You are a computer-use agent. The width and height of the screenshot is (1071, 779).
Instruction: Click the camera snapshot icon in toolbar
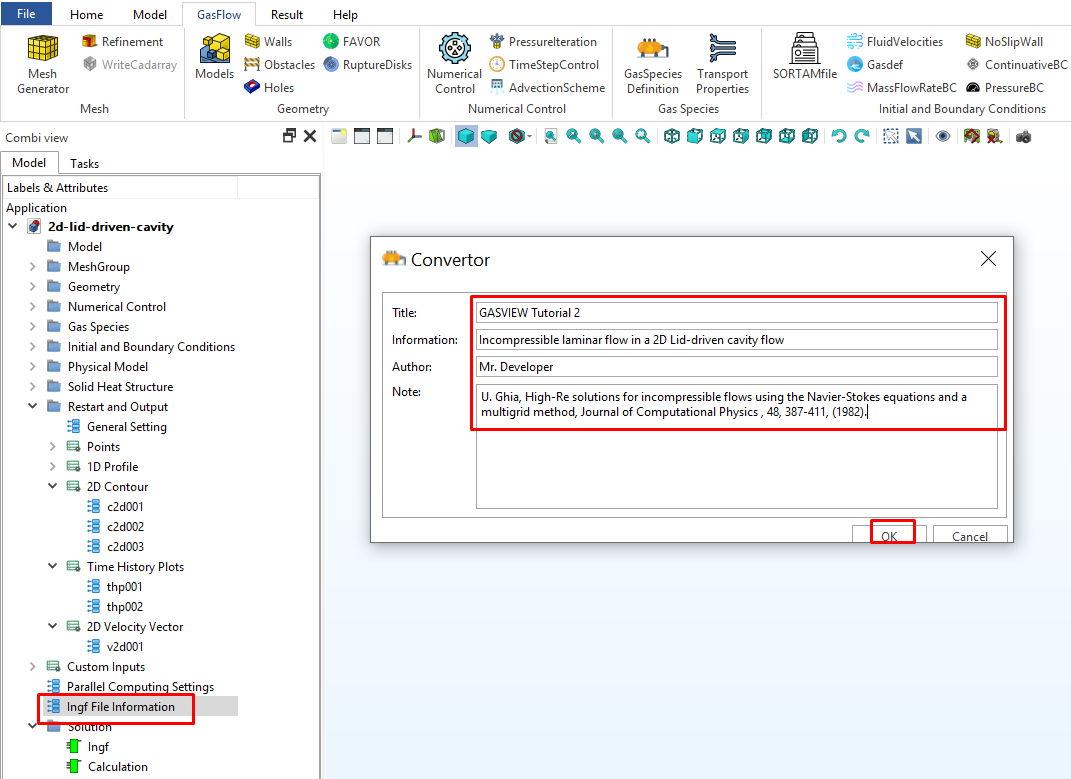pyautogui.click(x=1023, y=136)
